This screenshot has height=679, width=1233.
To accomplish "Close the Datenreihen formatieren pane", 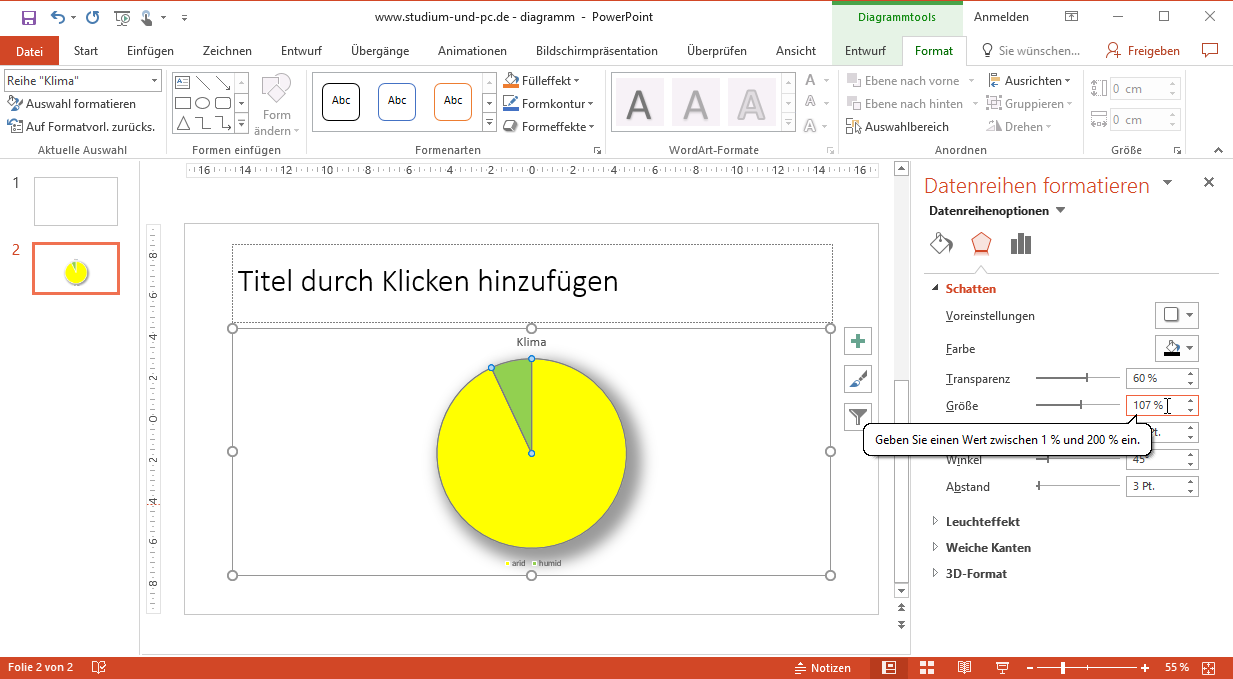I will [1208, 182].
